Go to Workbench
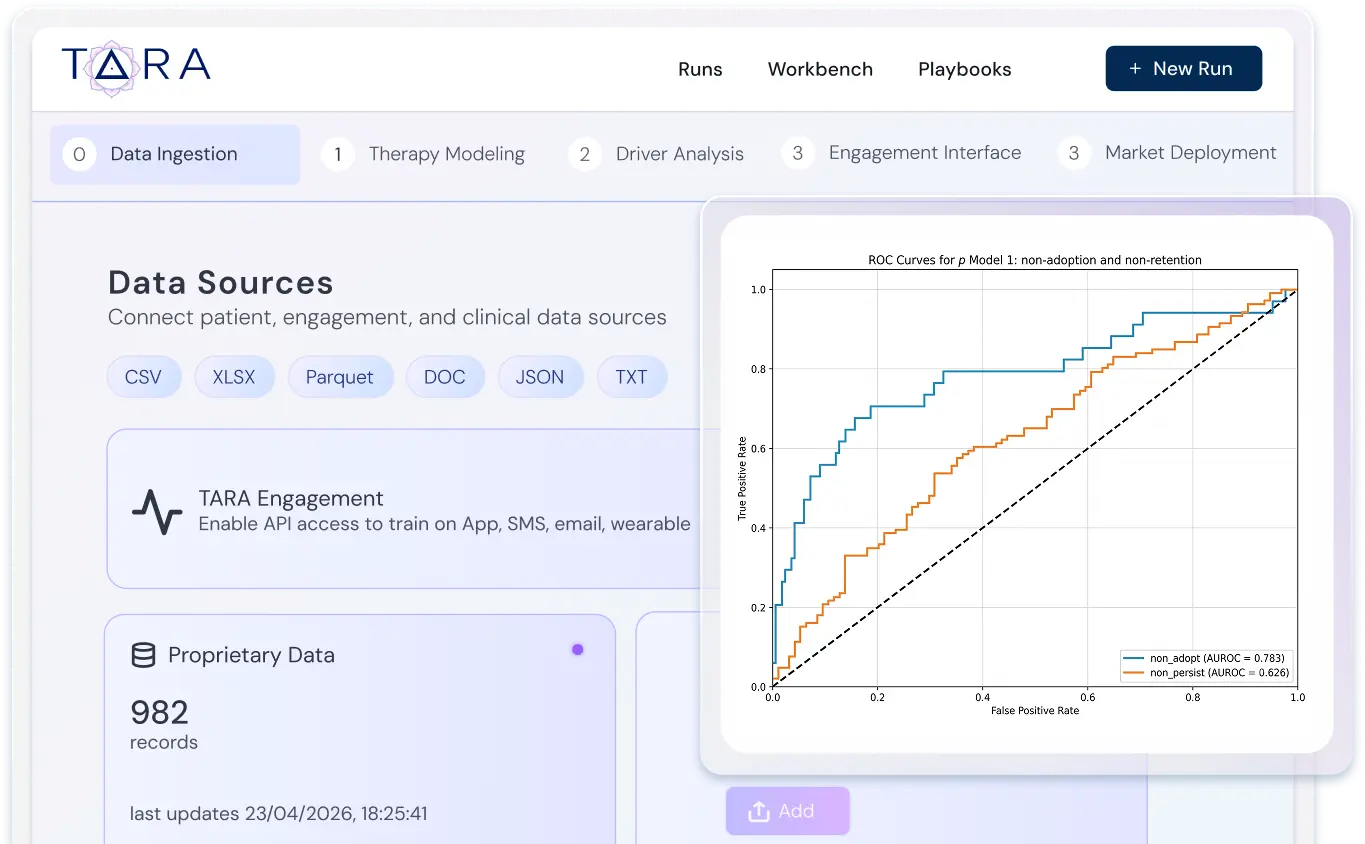The image size is (1365, 844). (820, 69)
